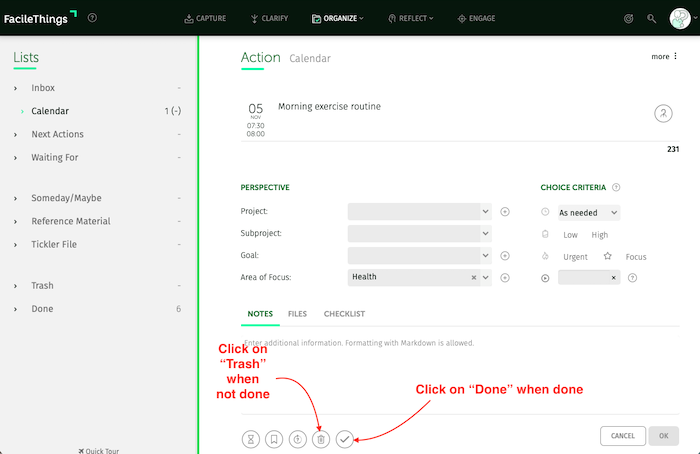Mark action done with checkmark icon
The height and width of the screenshot is (454, 700).
click(345, 439)
